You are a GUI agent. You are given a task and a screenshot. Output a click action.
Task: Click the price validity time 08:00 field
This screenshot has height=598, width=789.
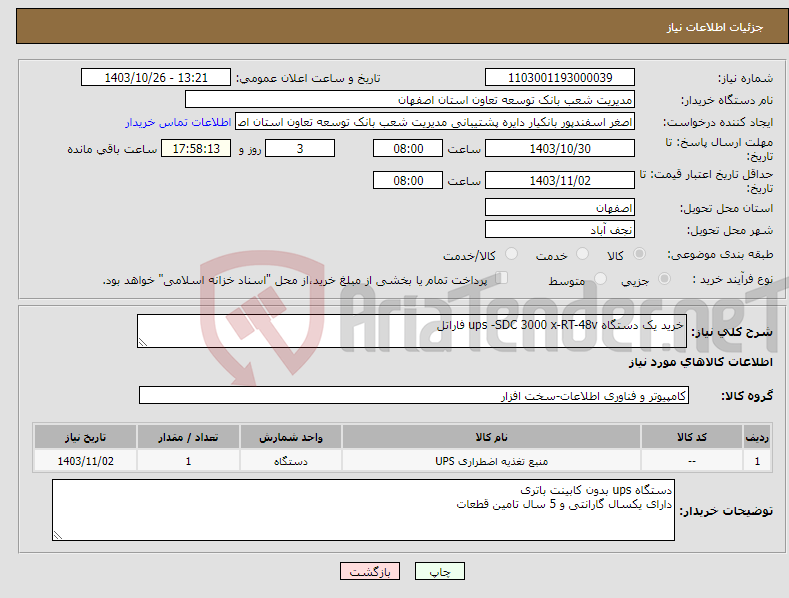tap(408, 180)
